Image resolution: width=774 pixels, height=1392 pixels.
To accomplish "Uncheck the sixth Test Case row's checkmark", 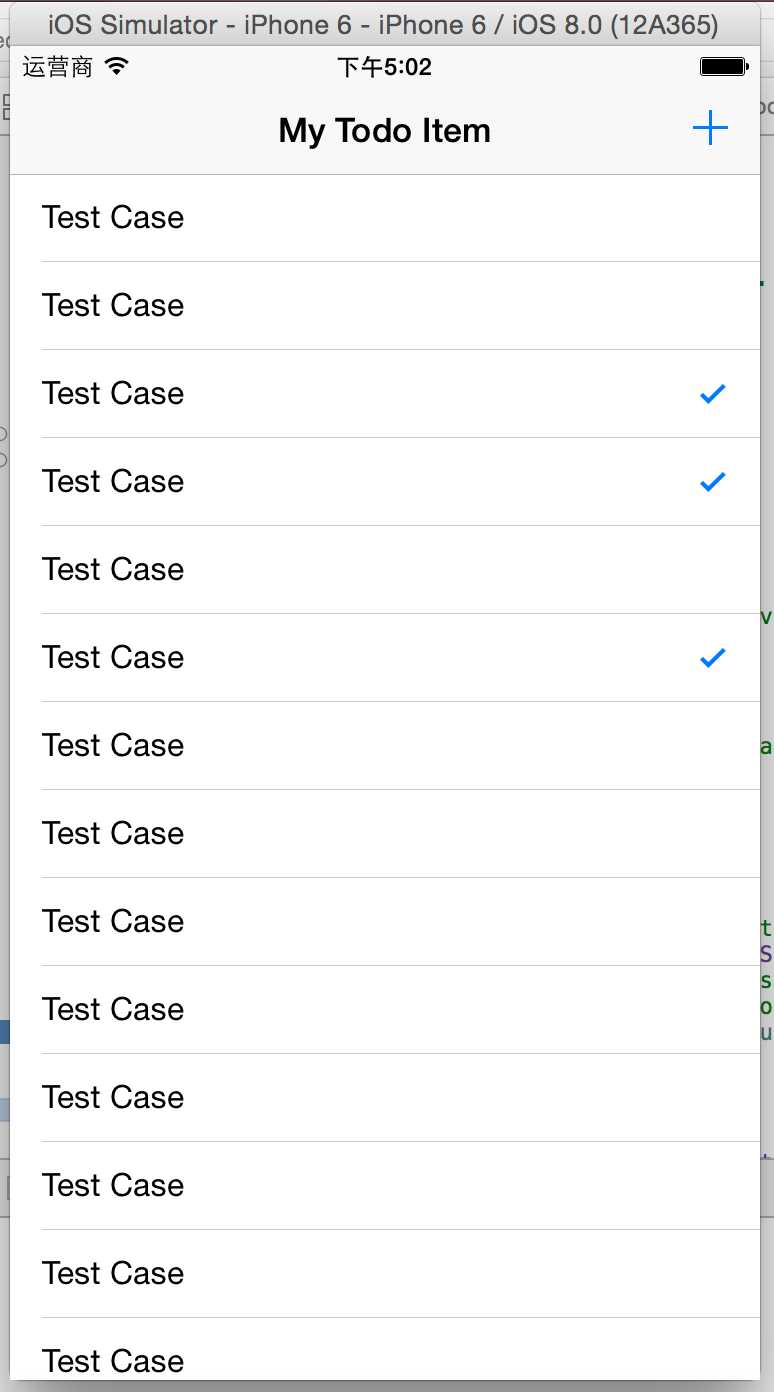I will (x=712, y=658).
